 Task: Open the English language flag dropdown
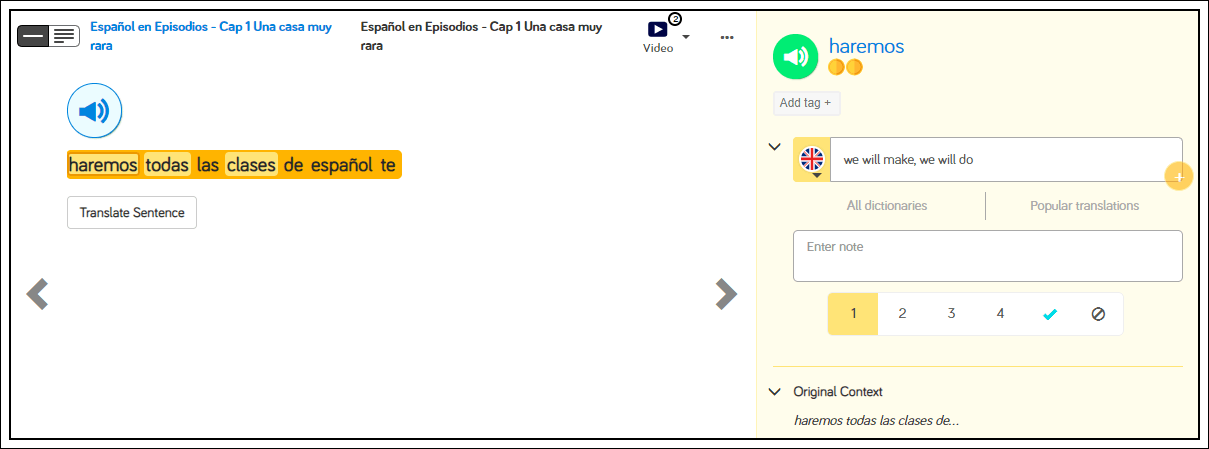(812, 160)
